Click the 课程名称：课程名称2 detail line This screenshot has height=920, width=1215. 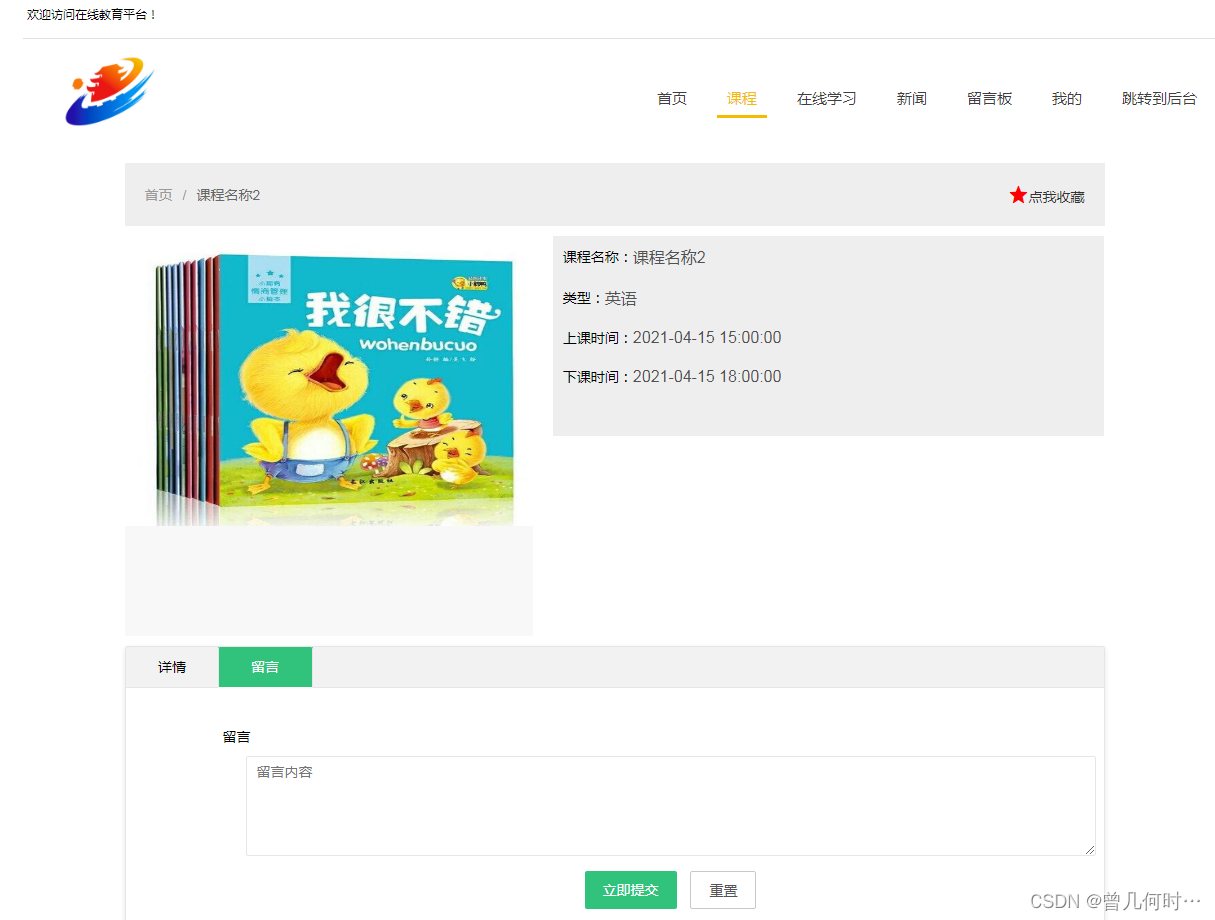(634, 258)
